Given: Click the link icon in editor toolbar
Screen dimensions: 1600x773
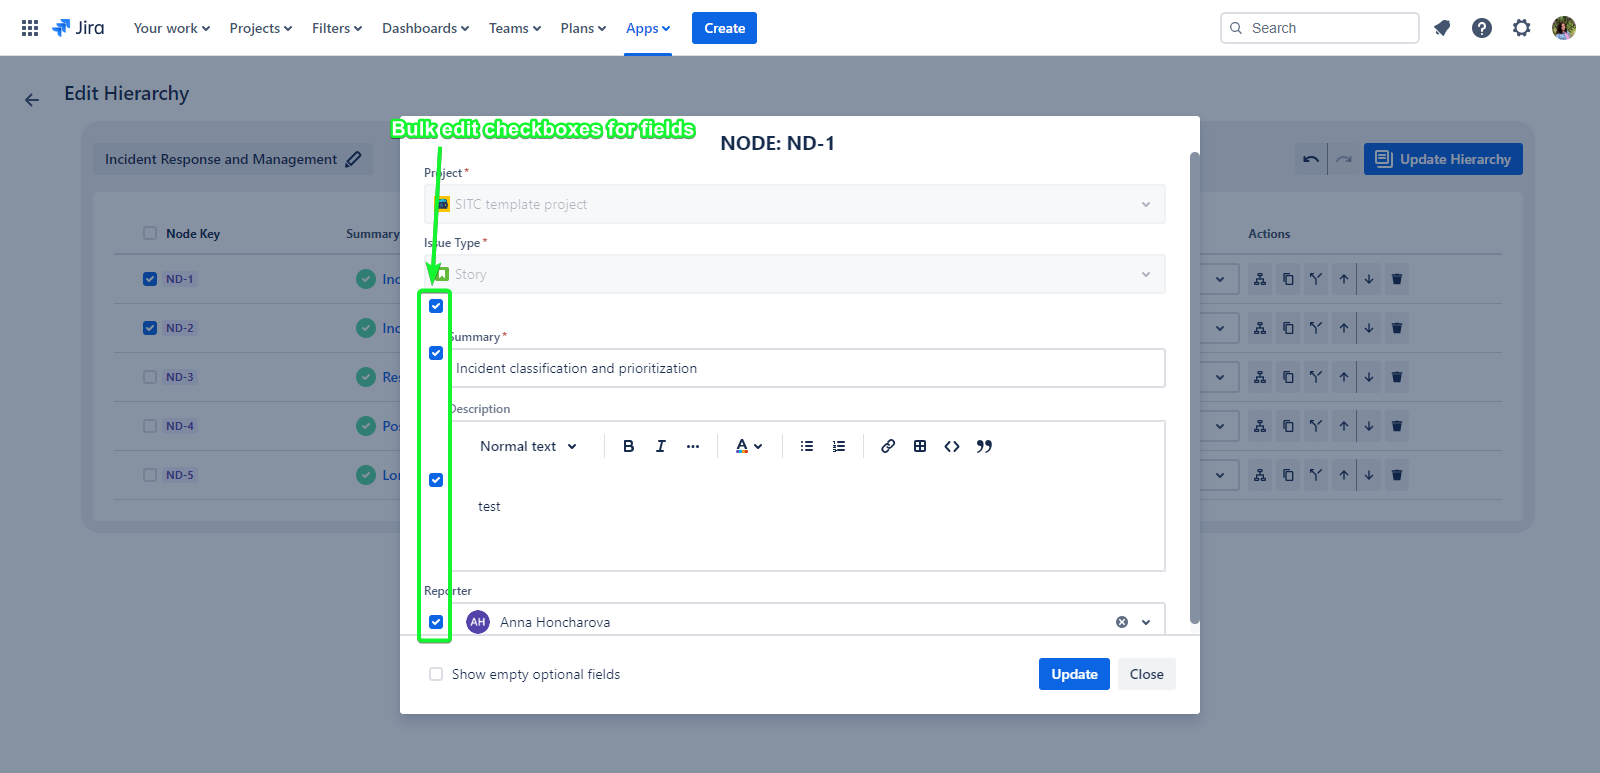Looking at the screenshot, I should pyautogui.click(x=887, y=446).
